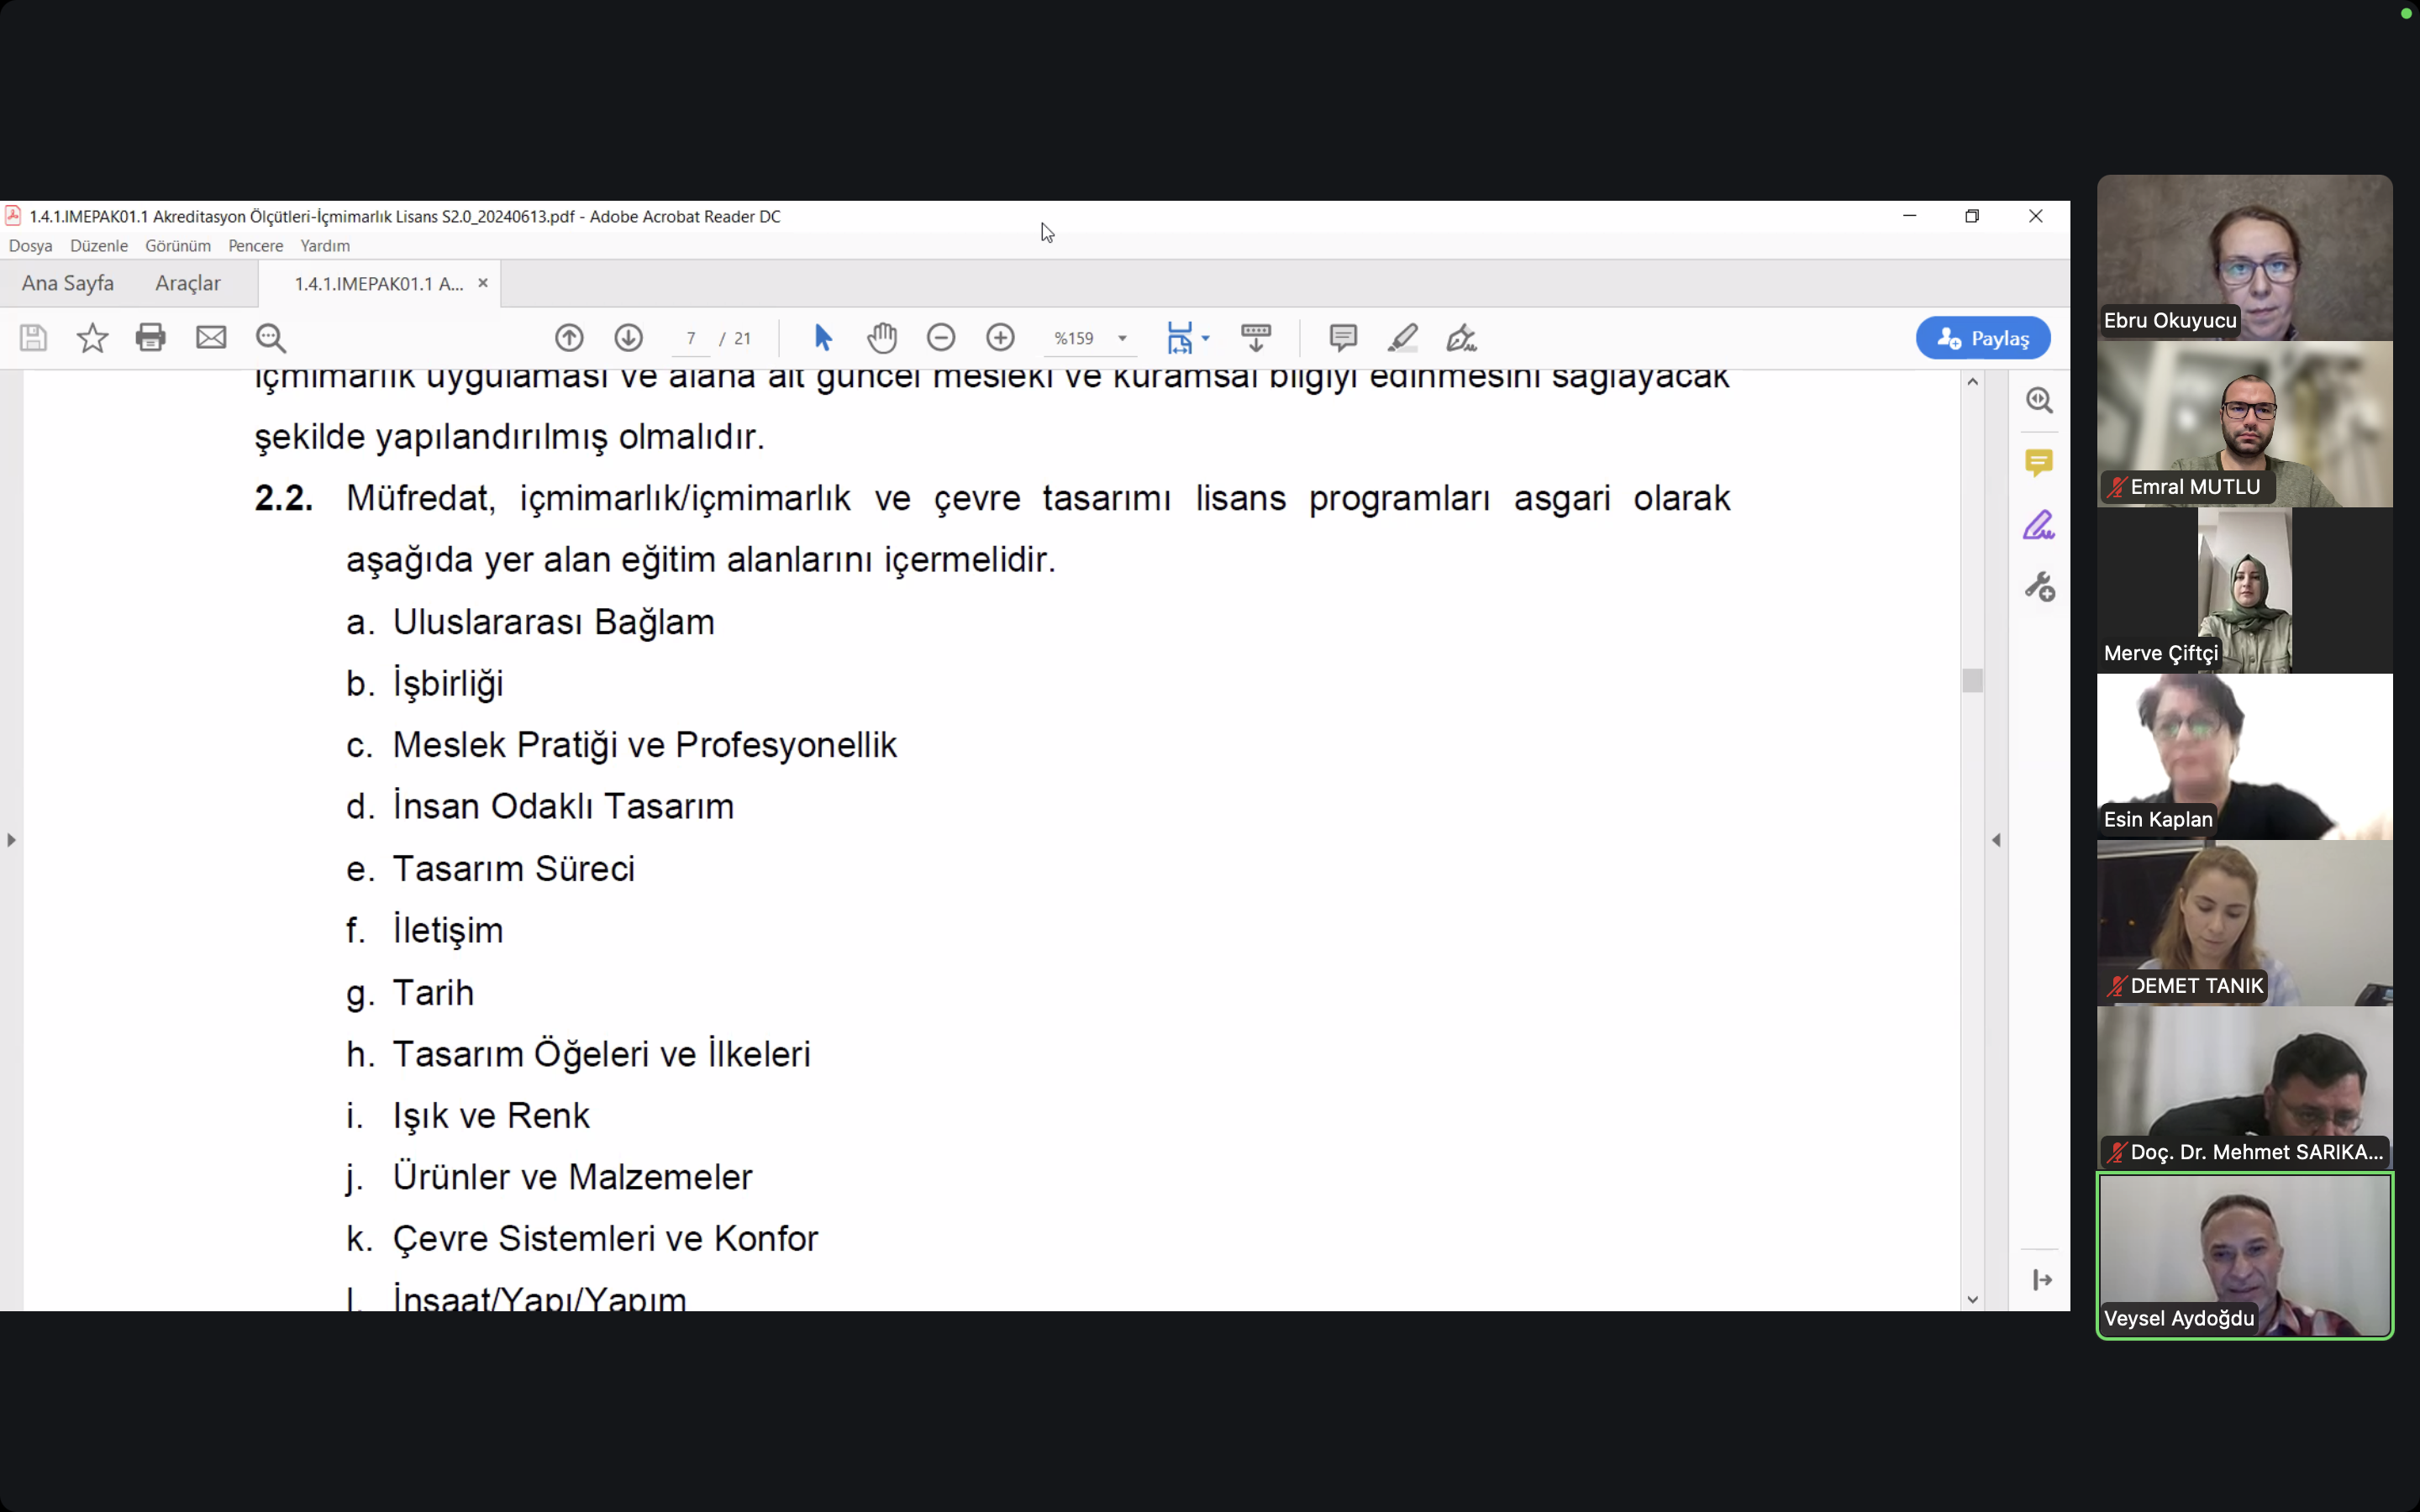
Task: Open the %159 zoom level dropdown
Action: tap(1122, 338)
